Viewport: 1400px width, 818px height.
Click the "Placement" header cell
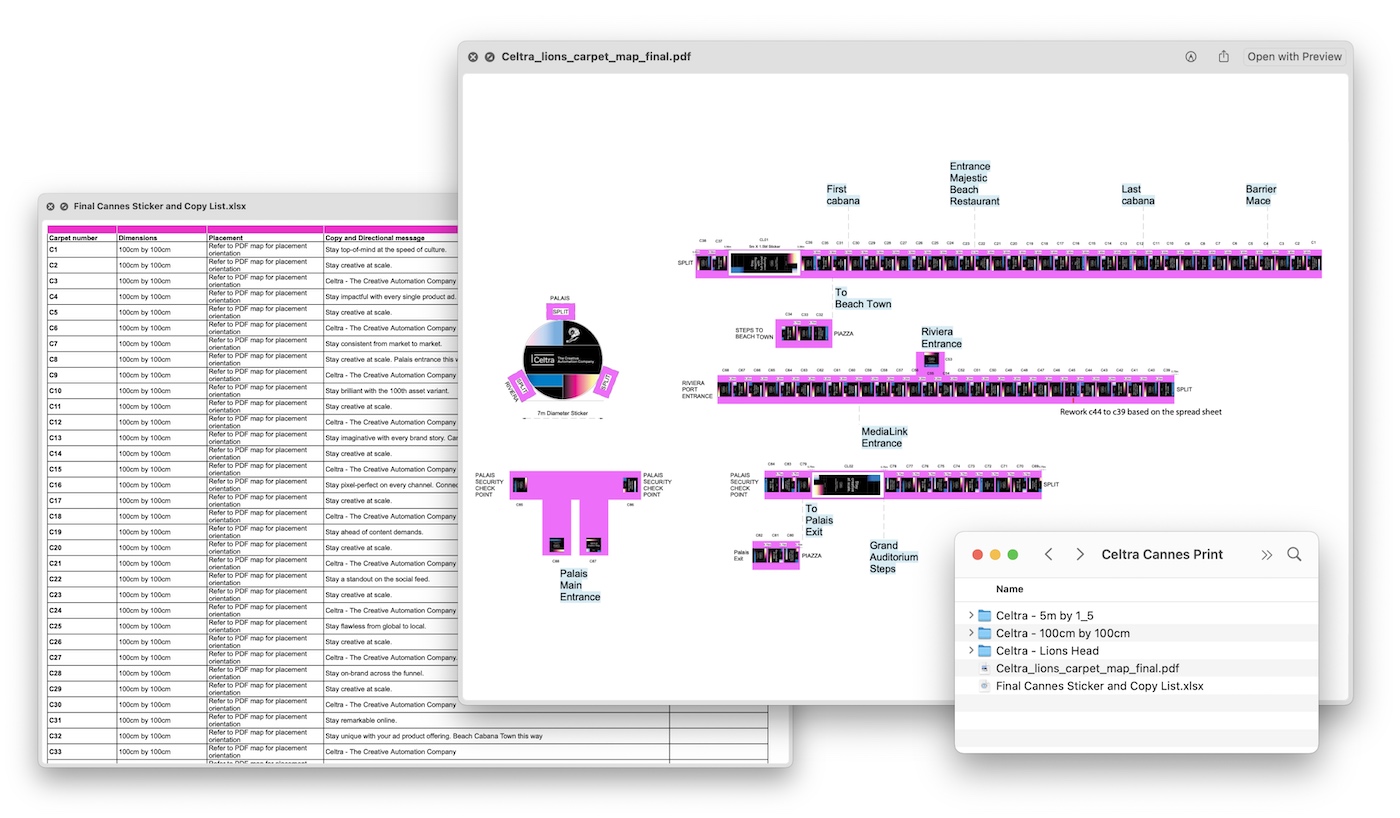(x=265, y=238)
